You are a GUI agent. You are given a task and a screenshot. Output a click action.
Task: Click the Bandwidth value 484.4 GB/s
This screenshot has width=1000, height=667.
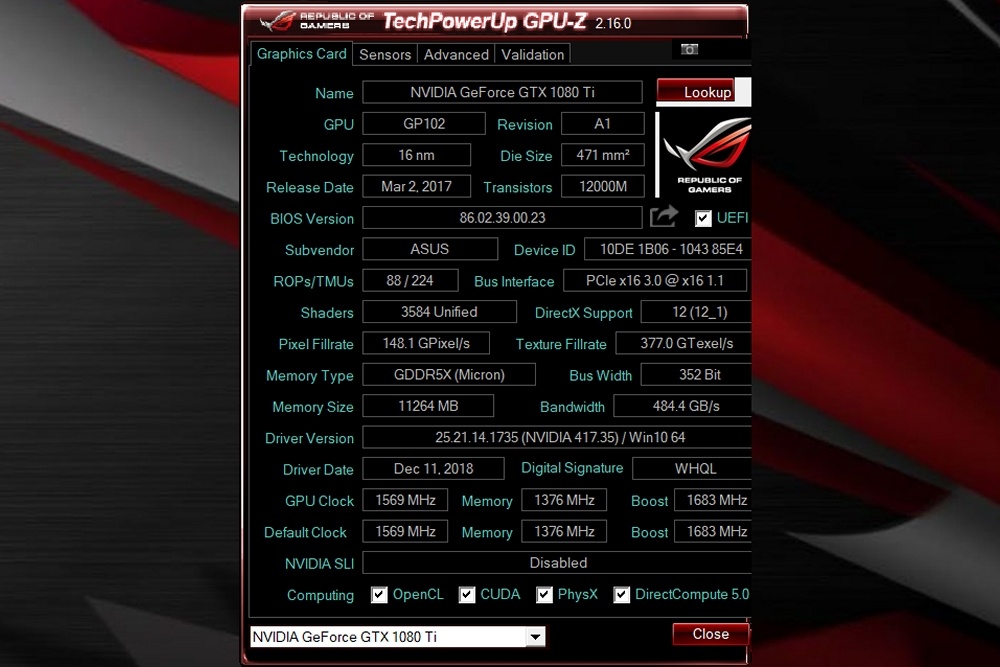[682, 406]
